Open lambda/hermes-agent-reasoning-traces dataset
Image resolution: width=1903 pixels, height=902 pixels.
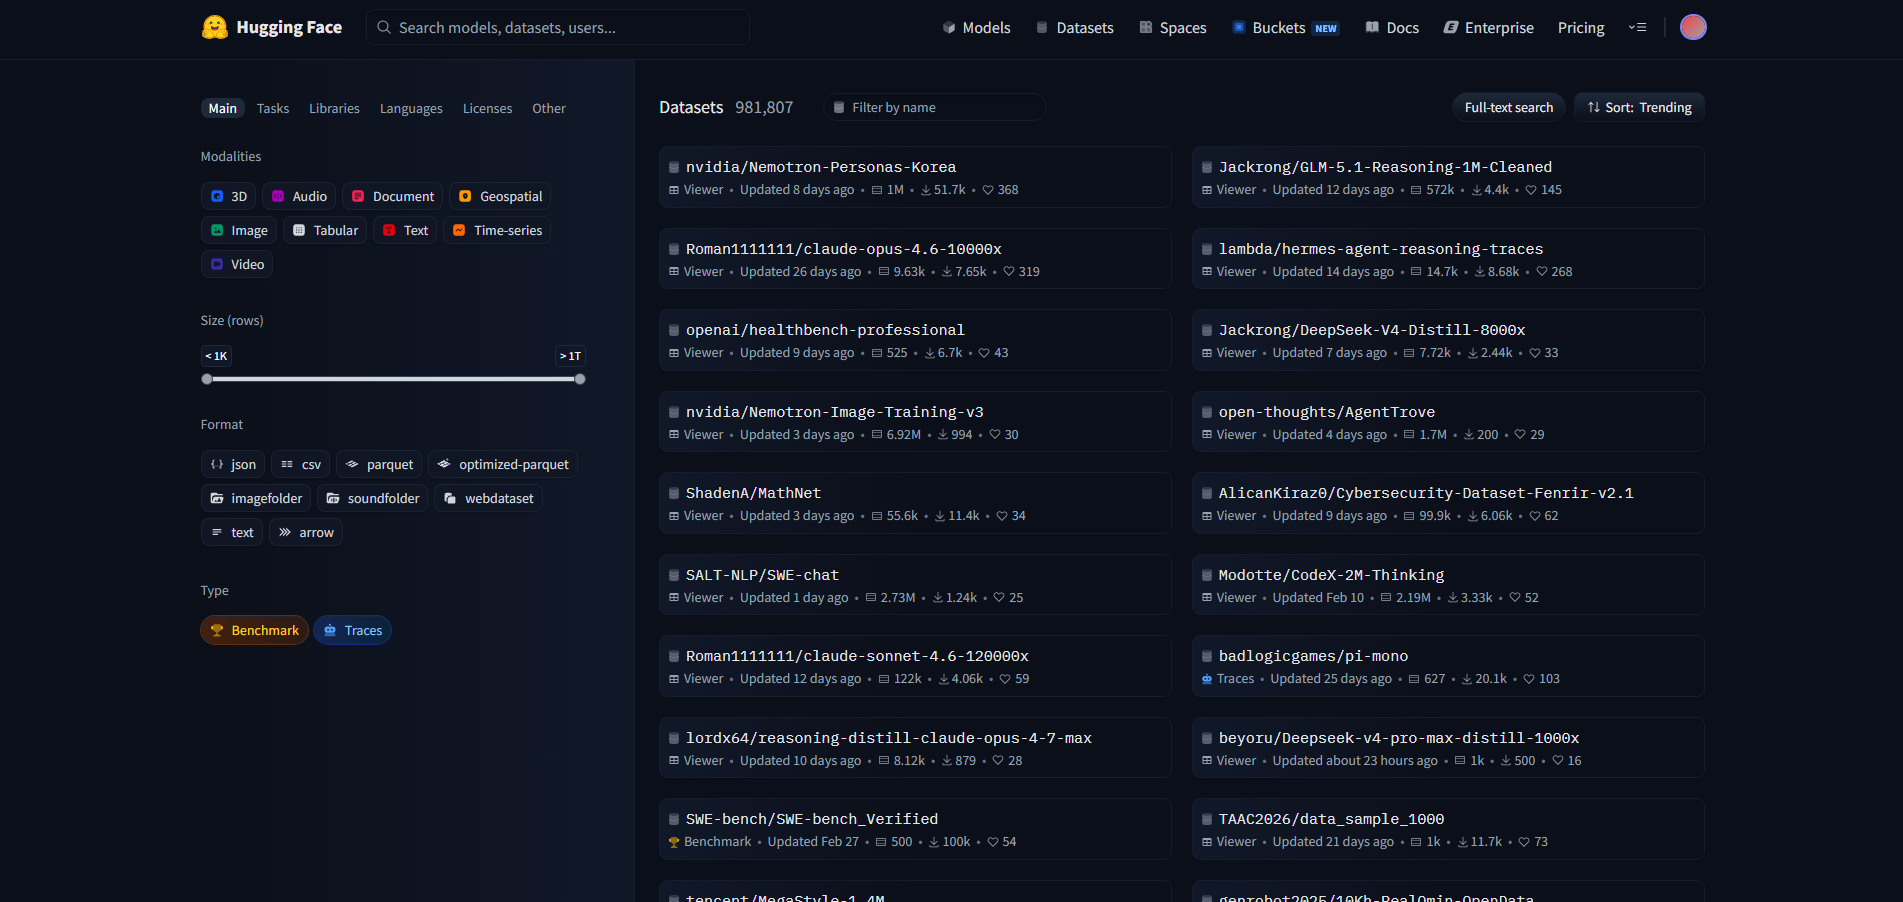tap(1448, 259)
